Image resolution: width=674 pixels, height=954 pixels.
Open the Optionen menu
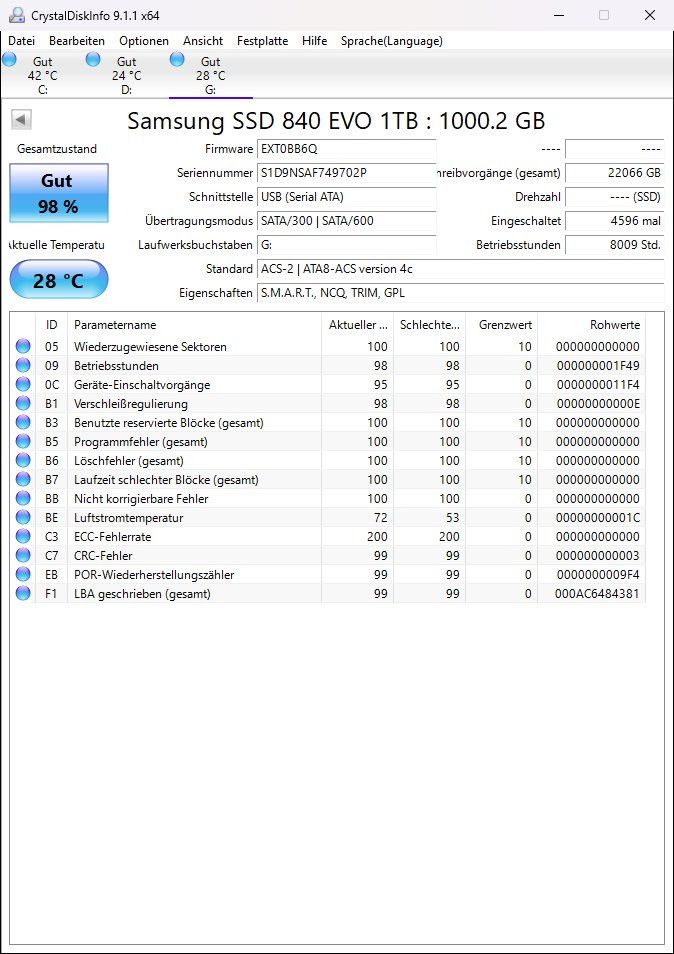pyautogui.click(x=144, y=41)
